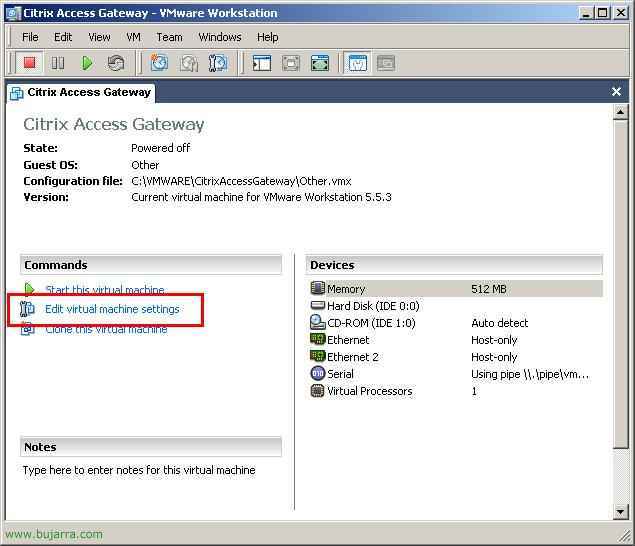
Task: Click the VMware icon in the title bar
Action: click(x=13, y=13)
